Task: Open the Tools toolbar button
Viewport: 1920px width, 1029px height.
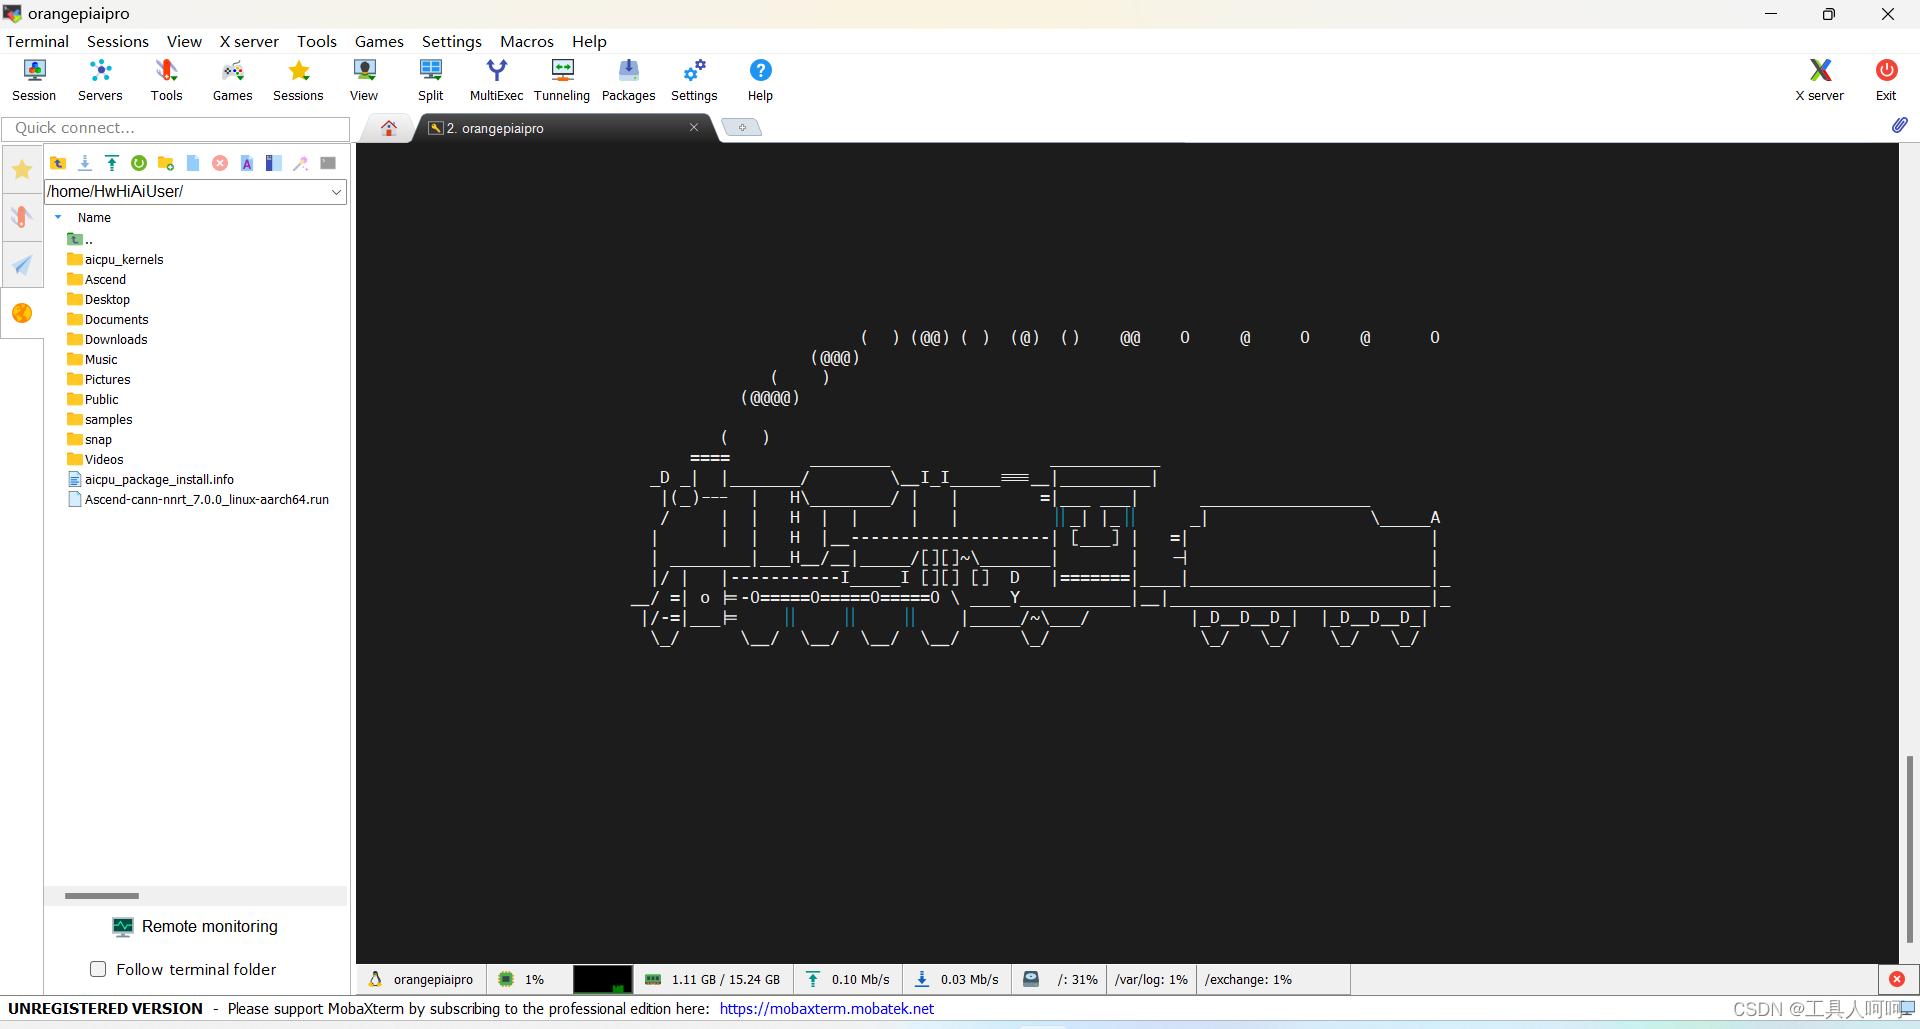Action: coord(166,80)
